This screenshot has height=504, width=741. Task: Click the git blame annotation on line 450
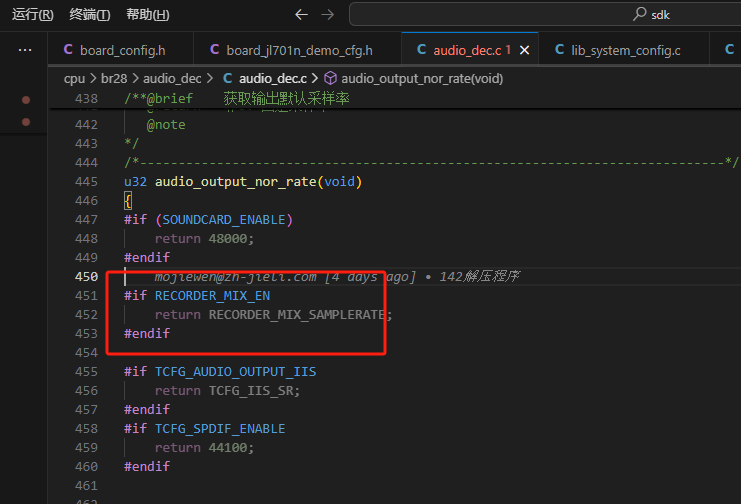(x=336, y=277)
